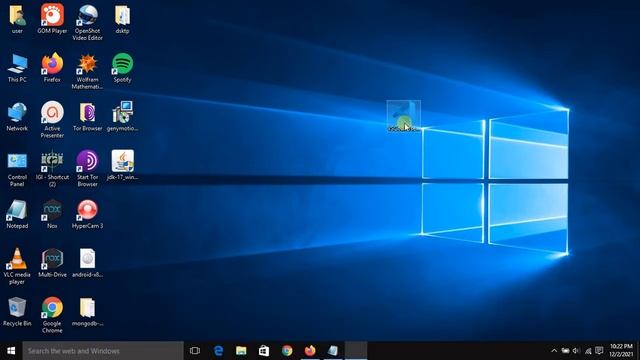Open the Windows Start menu
This screenshot has width=640, height=360.
[11, 351]
